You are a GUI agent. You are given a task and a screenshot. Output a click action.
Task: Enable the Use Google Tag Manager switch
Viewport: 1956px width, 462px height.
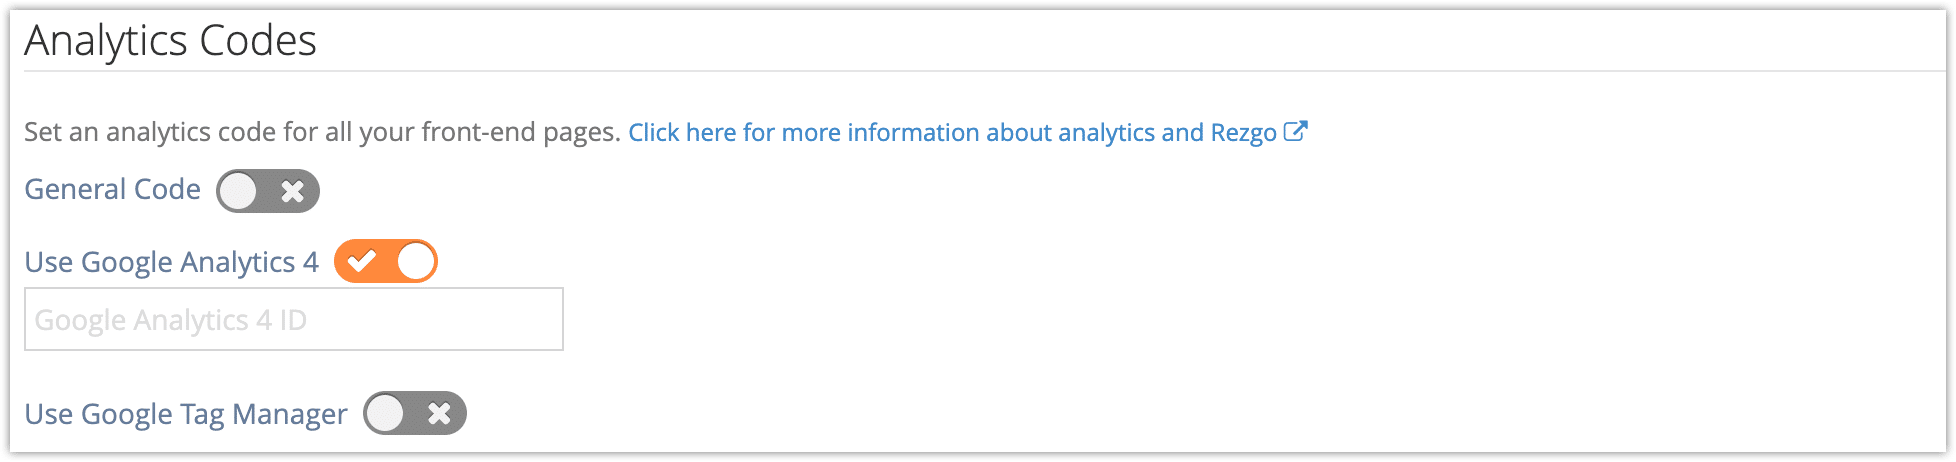(415, 413)
